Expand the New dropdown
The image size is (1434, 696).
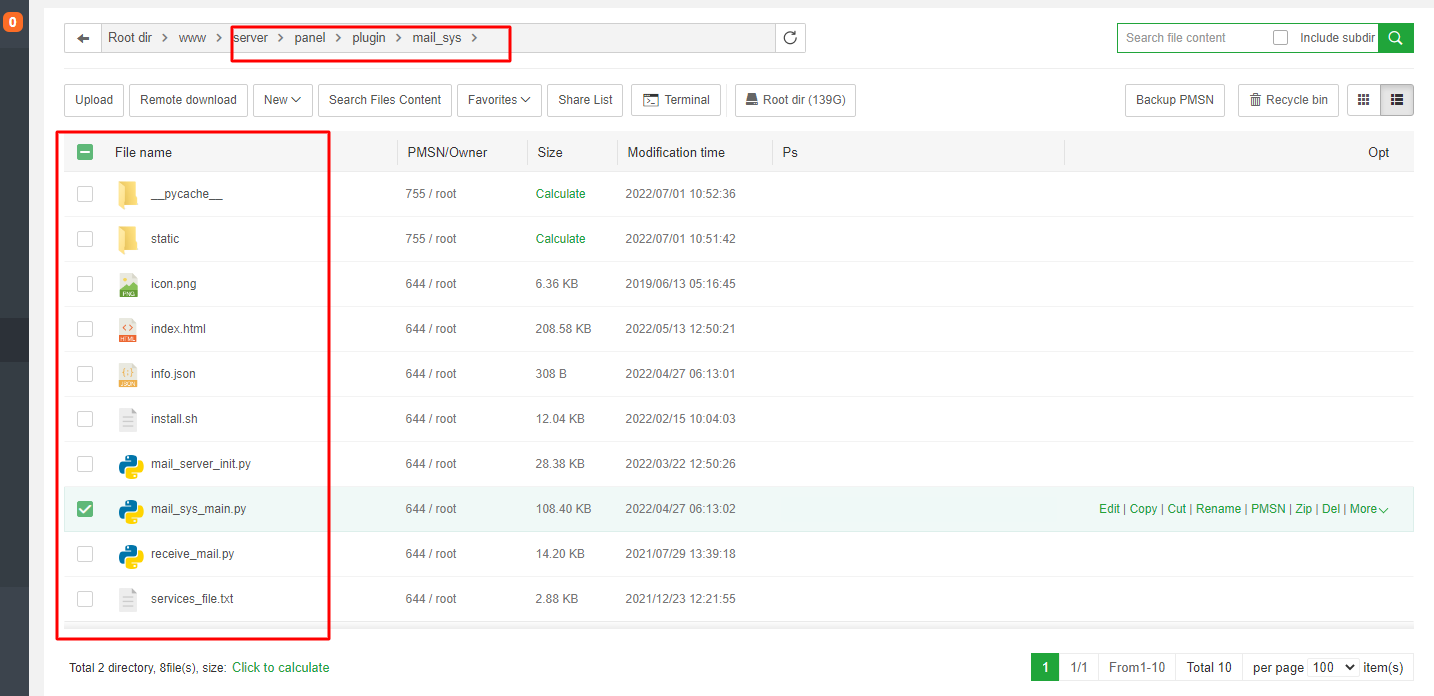click(x=283, y=100)
